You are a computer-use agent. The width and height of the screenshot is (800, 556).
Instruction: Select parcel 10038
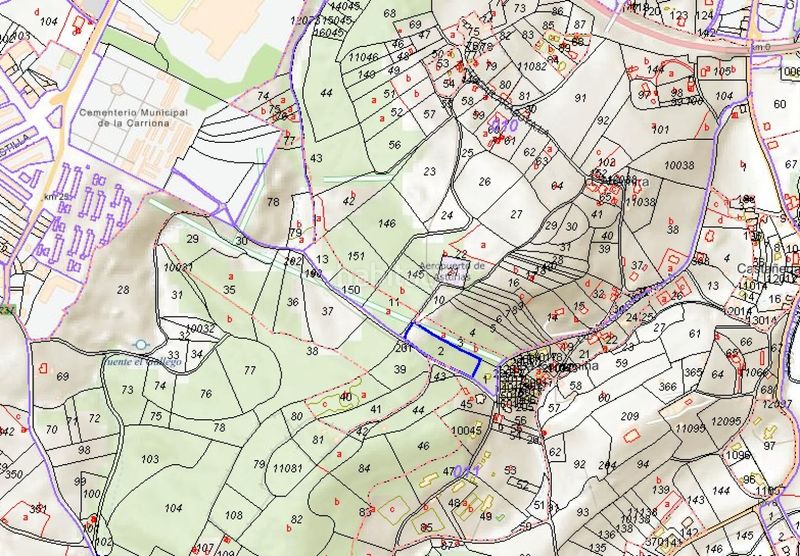click(680, 165)
